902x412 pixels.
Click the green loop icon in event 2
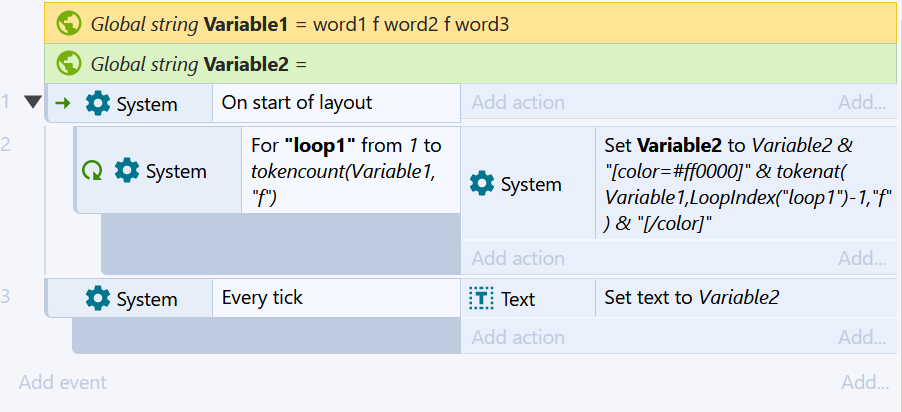[92, 171]
